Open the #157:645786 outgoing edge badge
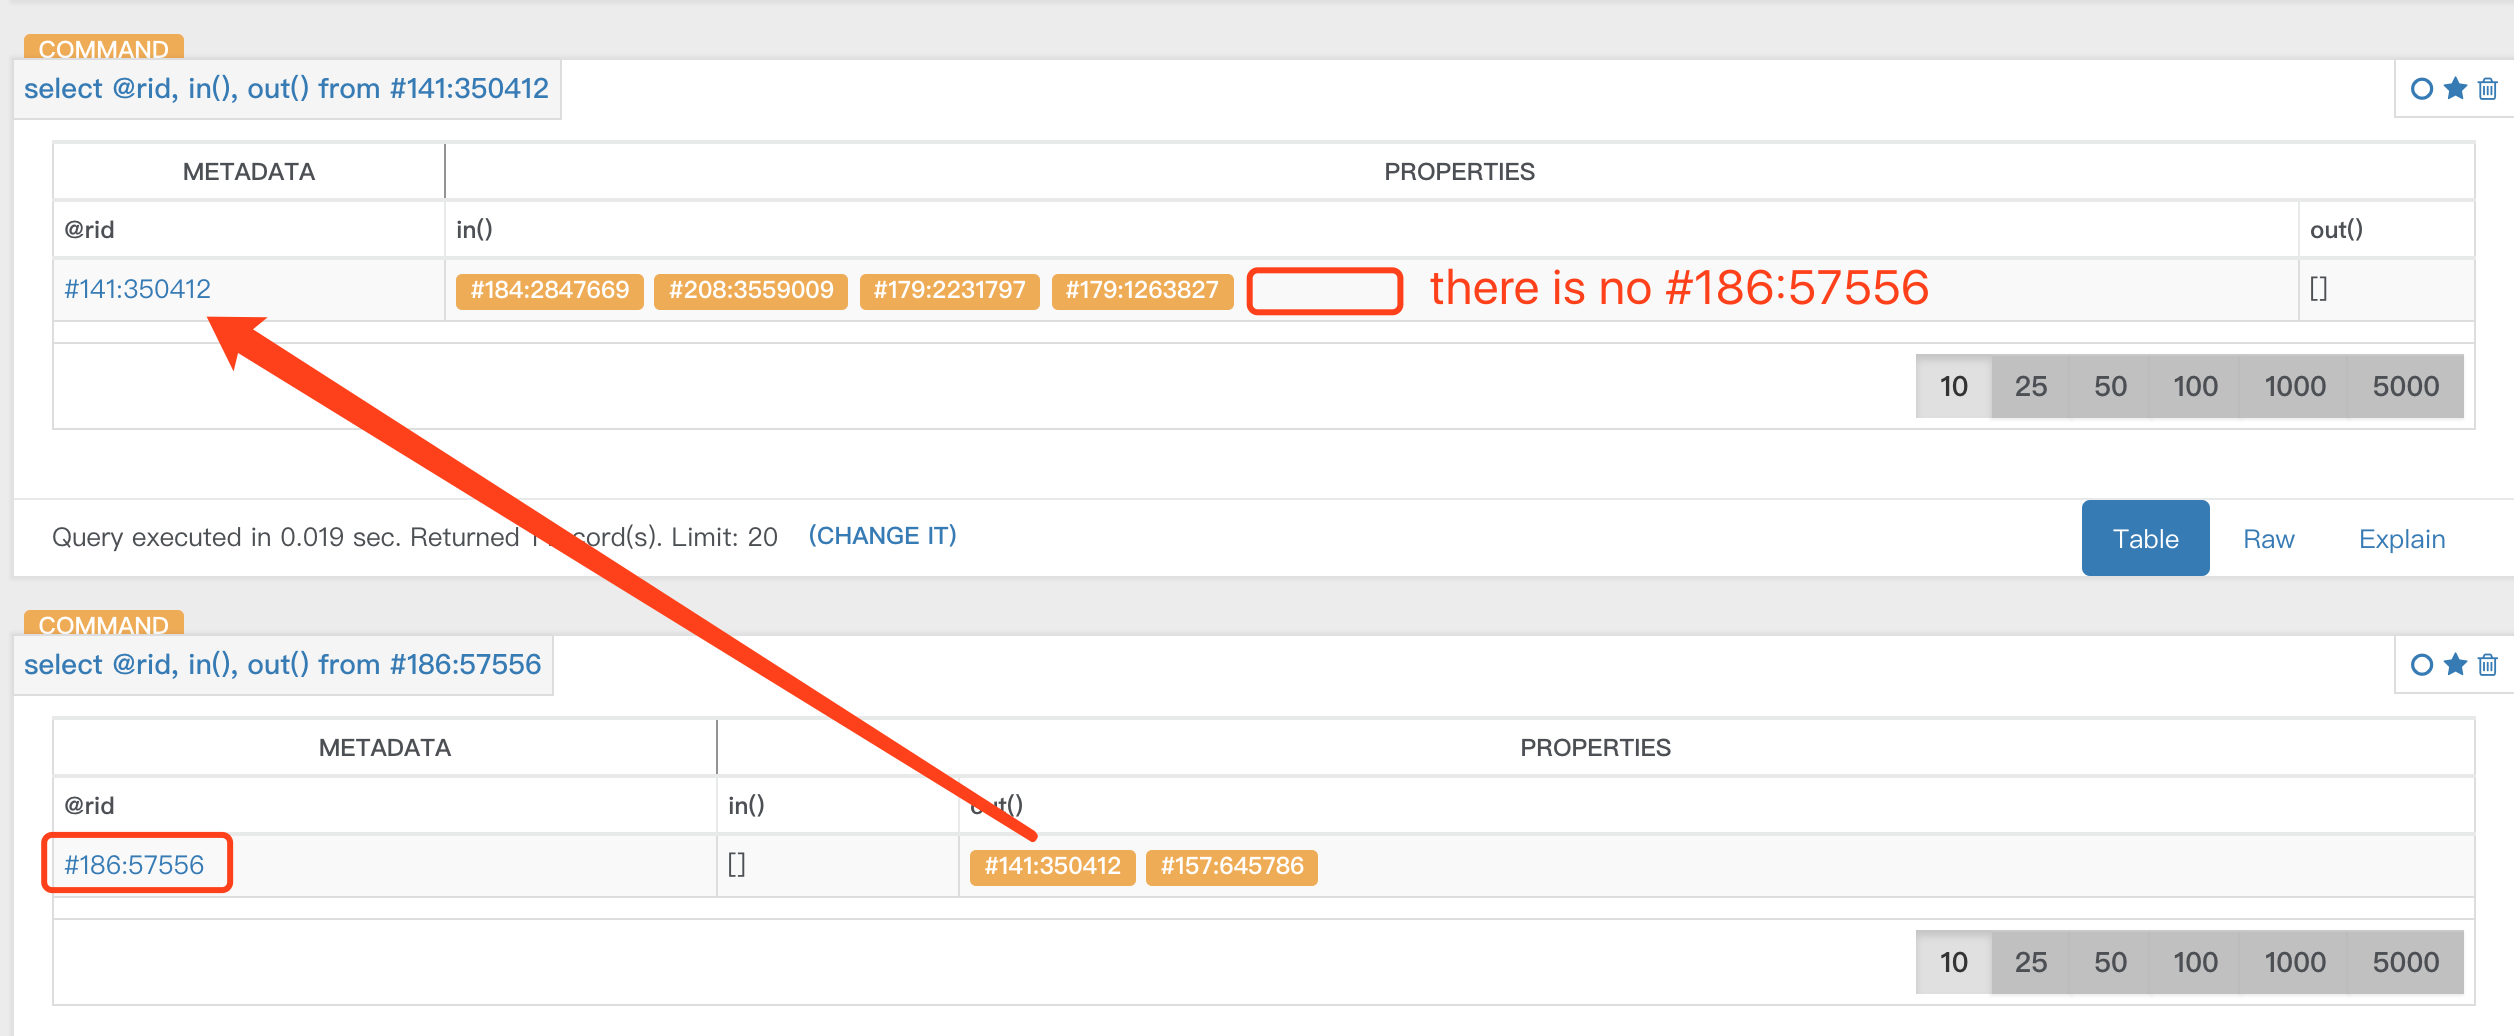The image size is (2514, 1036). [1232, 867]
